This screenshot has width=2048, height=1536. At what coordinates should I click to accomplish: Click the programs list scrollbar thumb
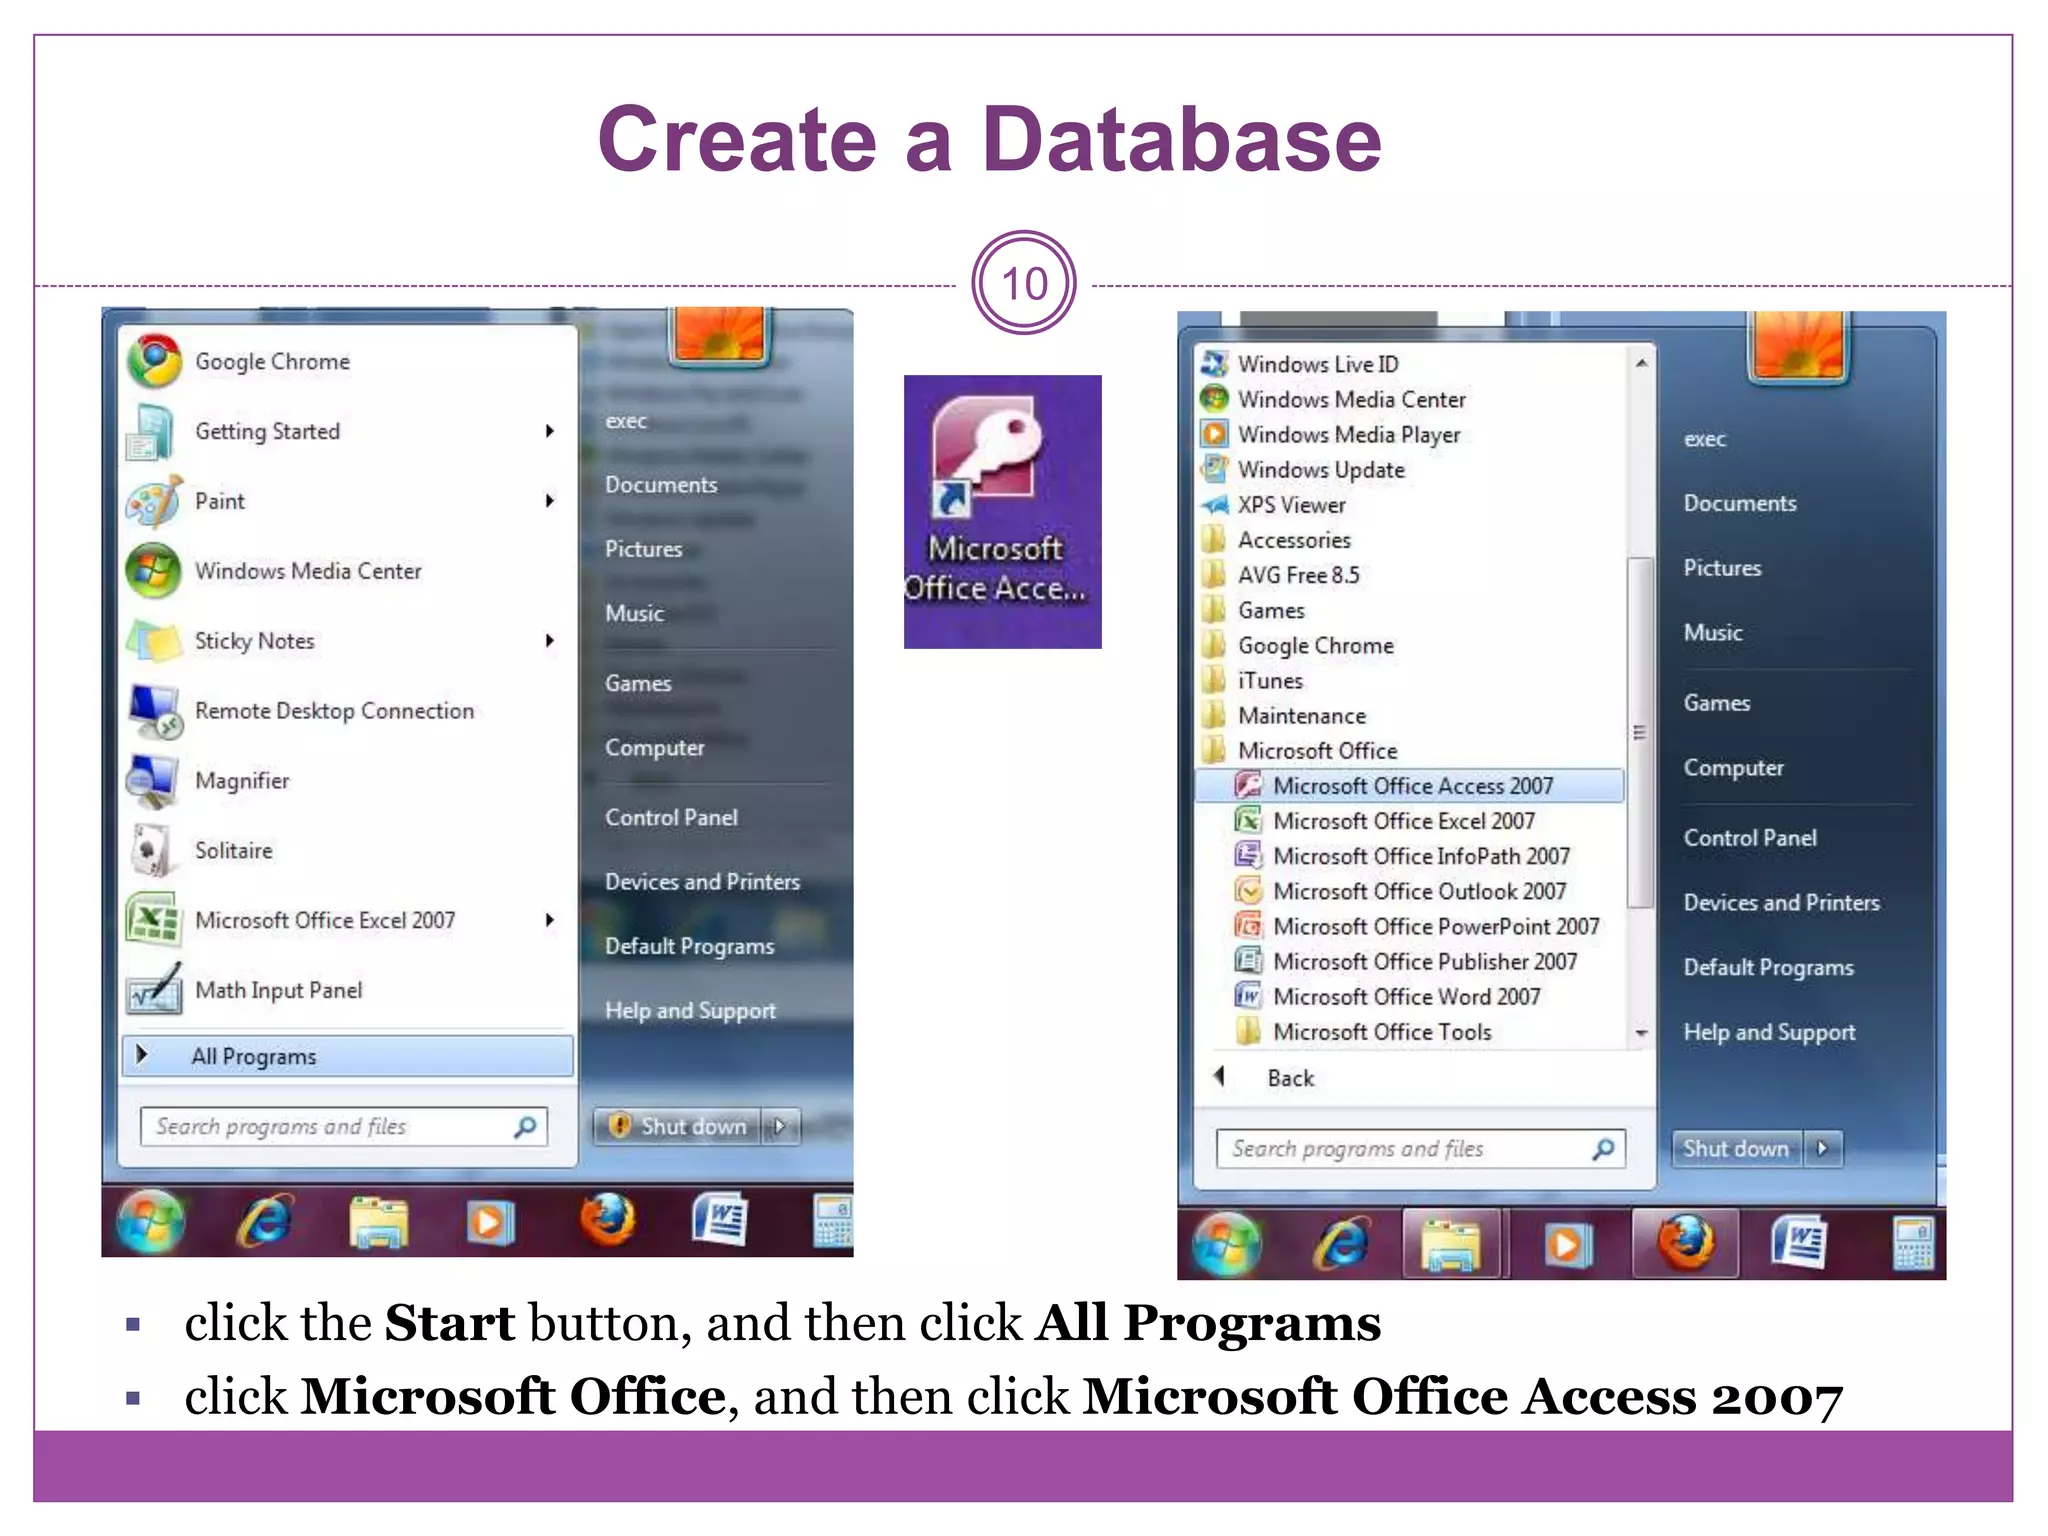(x=1640, y=732)
